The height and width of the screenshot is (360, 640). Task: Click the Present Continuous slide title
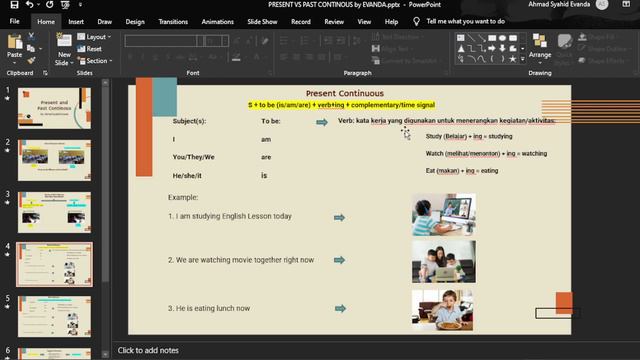click(x=345, y=93)
